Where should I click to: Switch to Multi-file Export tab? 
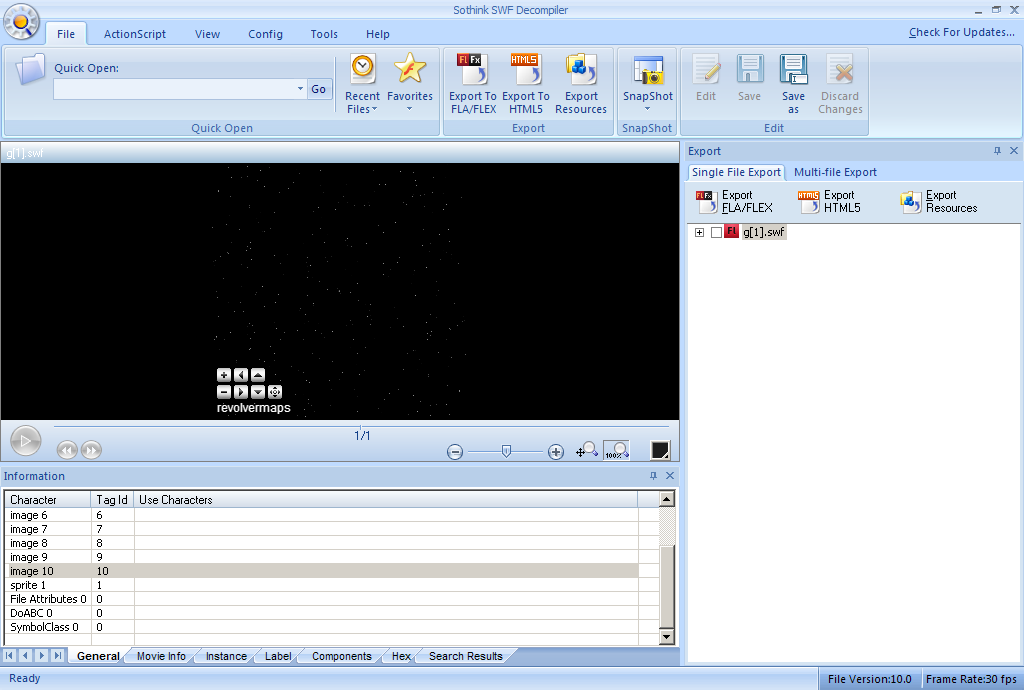pos(835,172)
